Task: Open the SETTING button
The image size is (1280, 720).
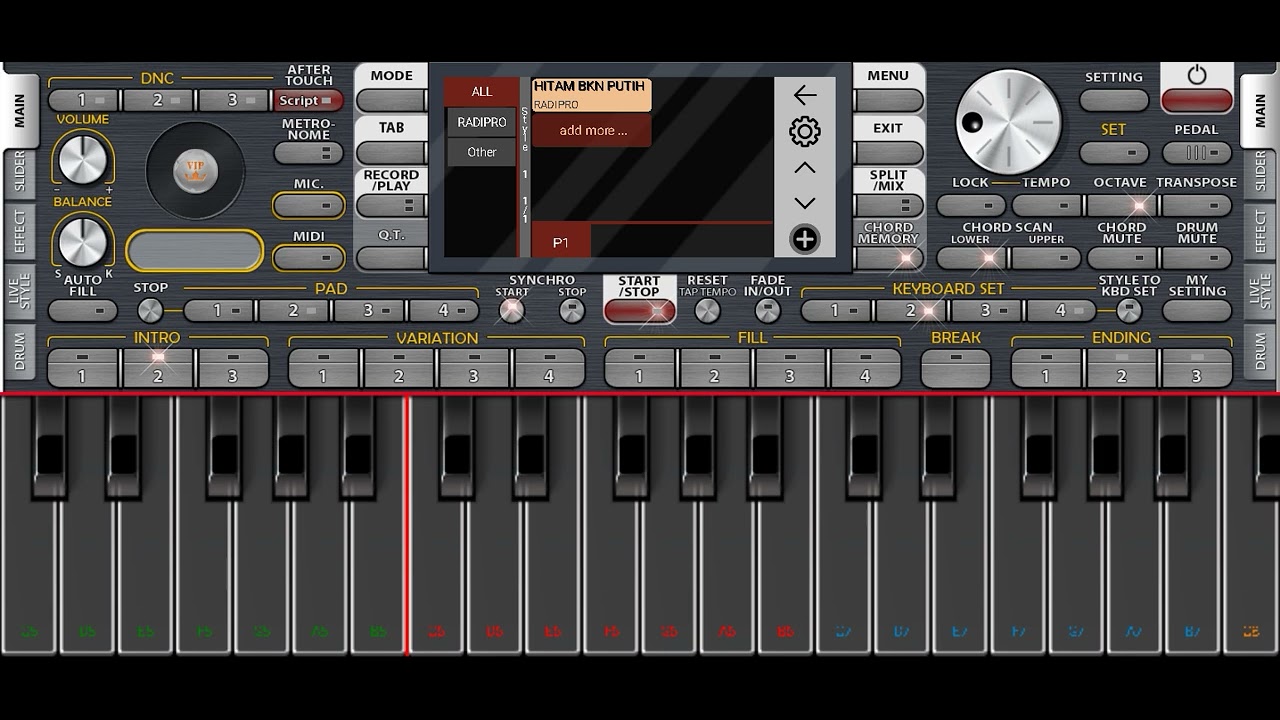Action: click(1114, 100)
